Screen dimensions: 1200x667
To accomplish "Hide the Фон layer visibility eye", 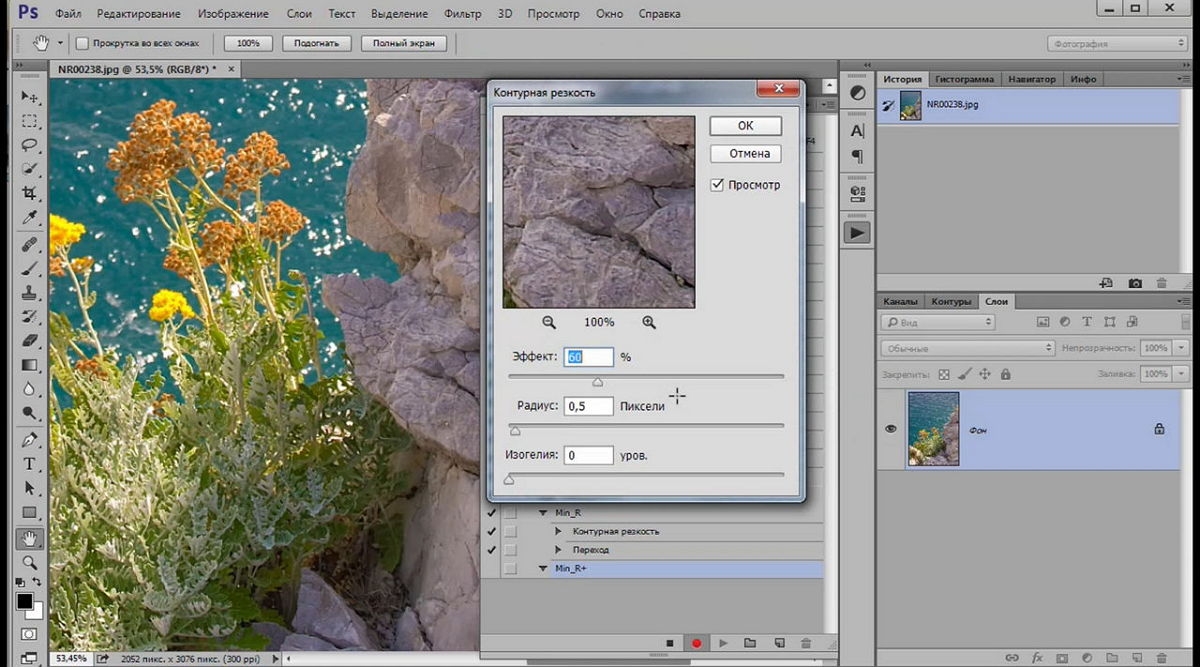I will (891, 429).
